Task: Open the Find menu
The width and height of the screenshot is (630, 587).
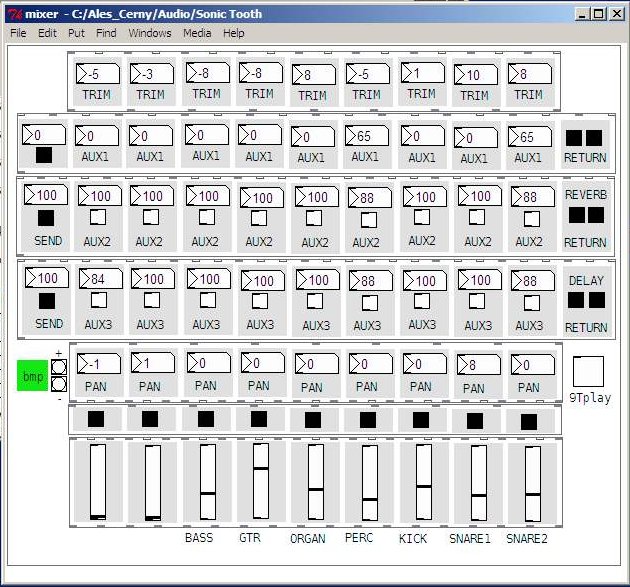Action: pyautogui.click(x=106, y=33)
